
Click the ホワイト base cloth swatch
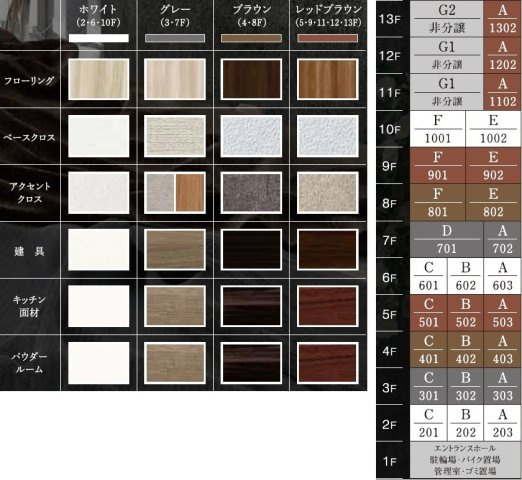tap(99, 136)
